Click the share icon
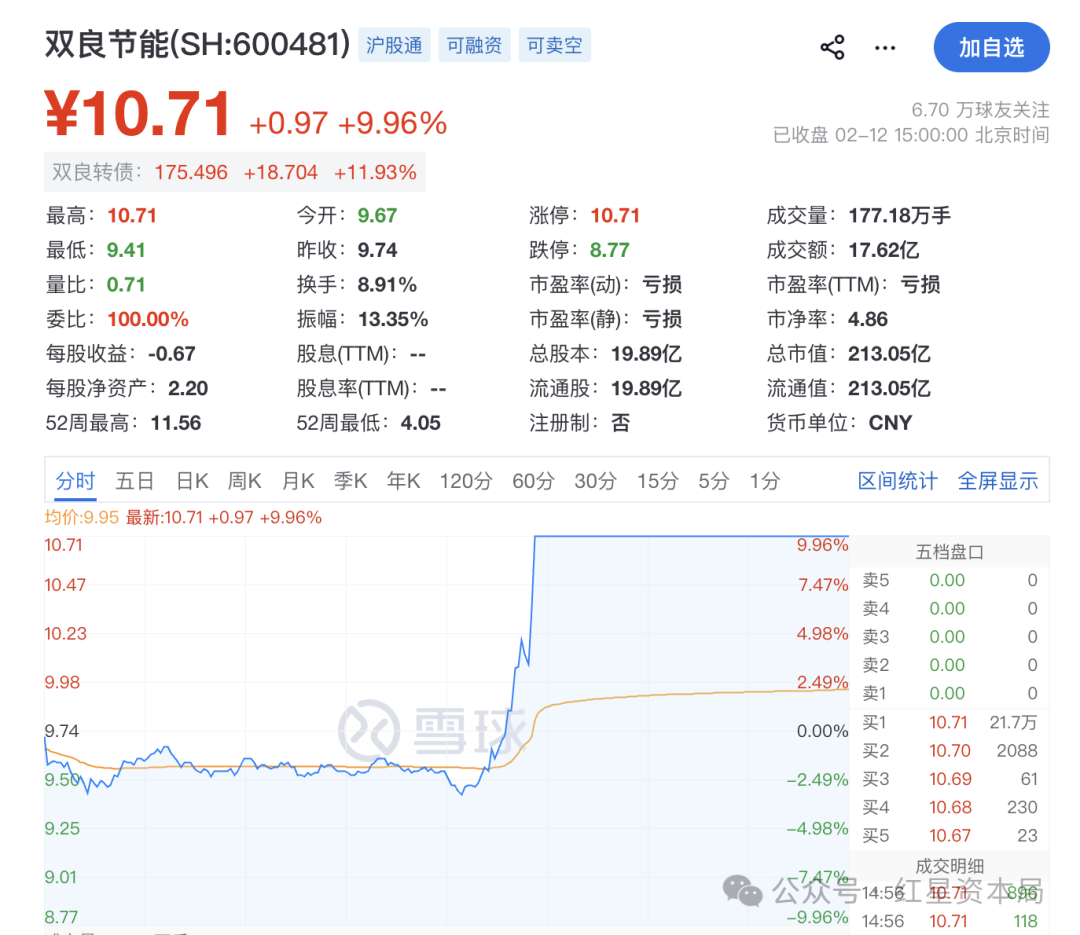Screen dimensions: 1080x935 [832, 47]
